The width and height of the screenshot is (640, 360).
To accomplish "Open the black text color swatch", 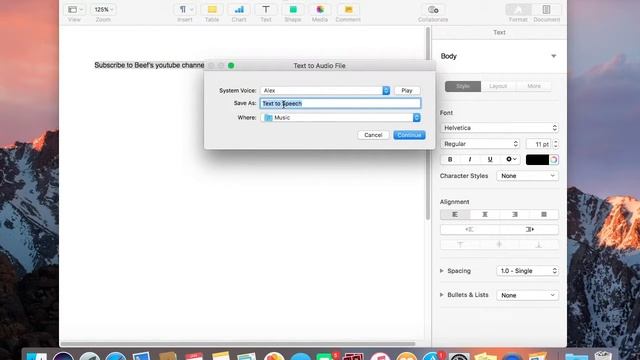I will point(537,160).
